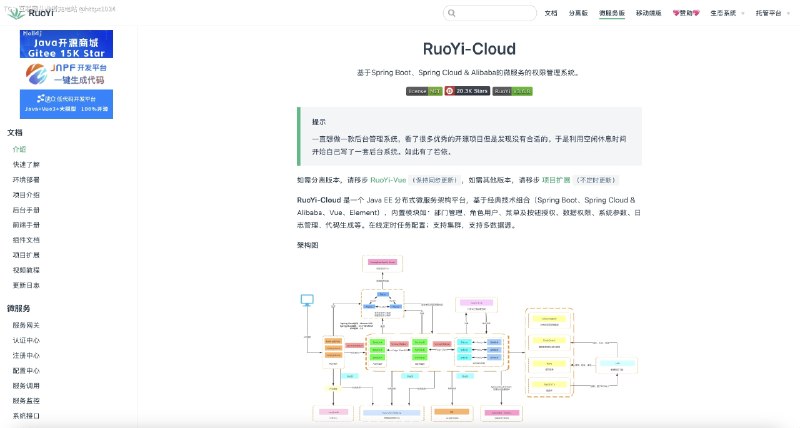Expand the 生态系统 dropdown menu
800x428 pixels.
727,13
